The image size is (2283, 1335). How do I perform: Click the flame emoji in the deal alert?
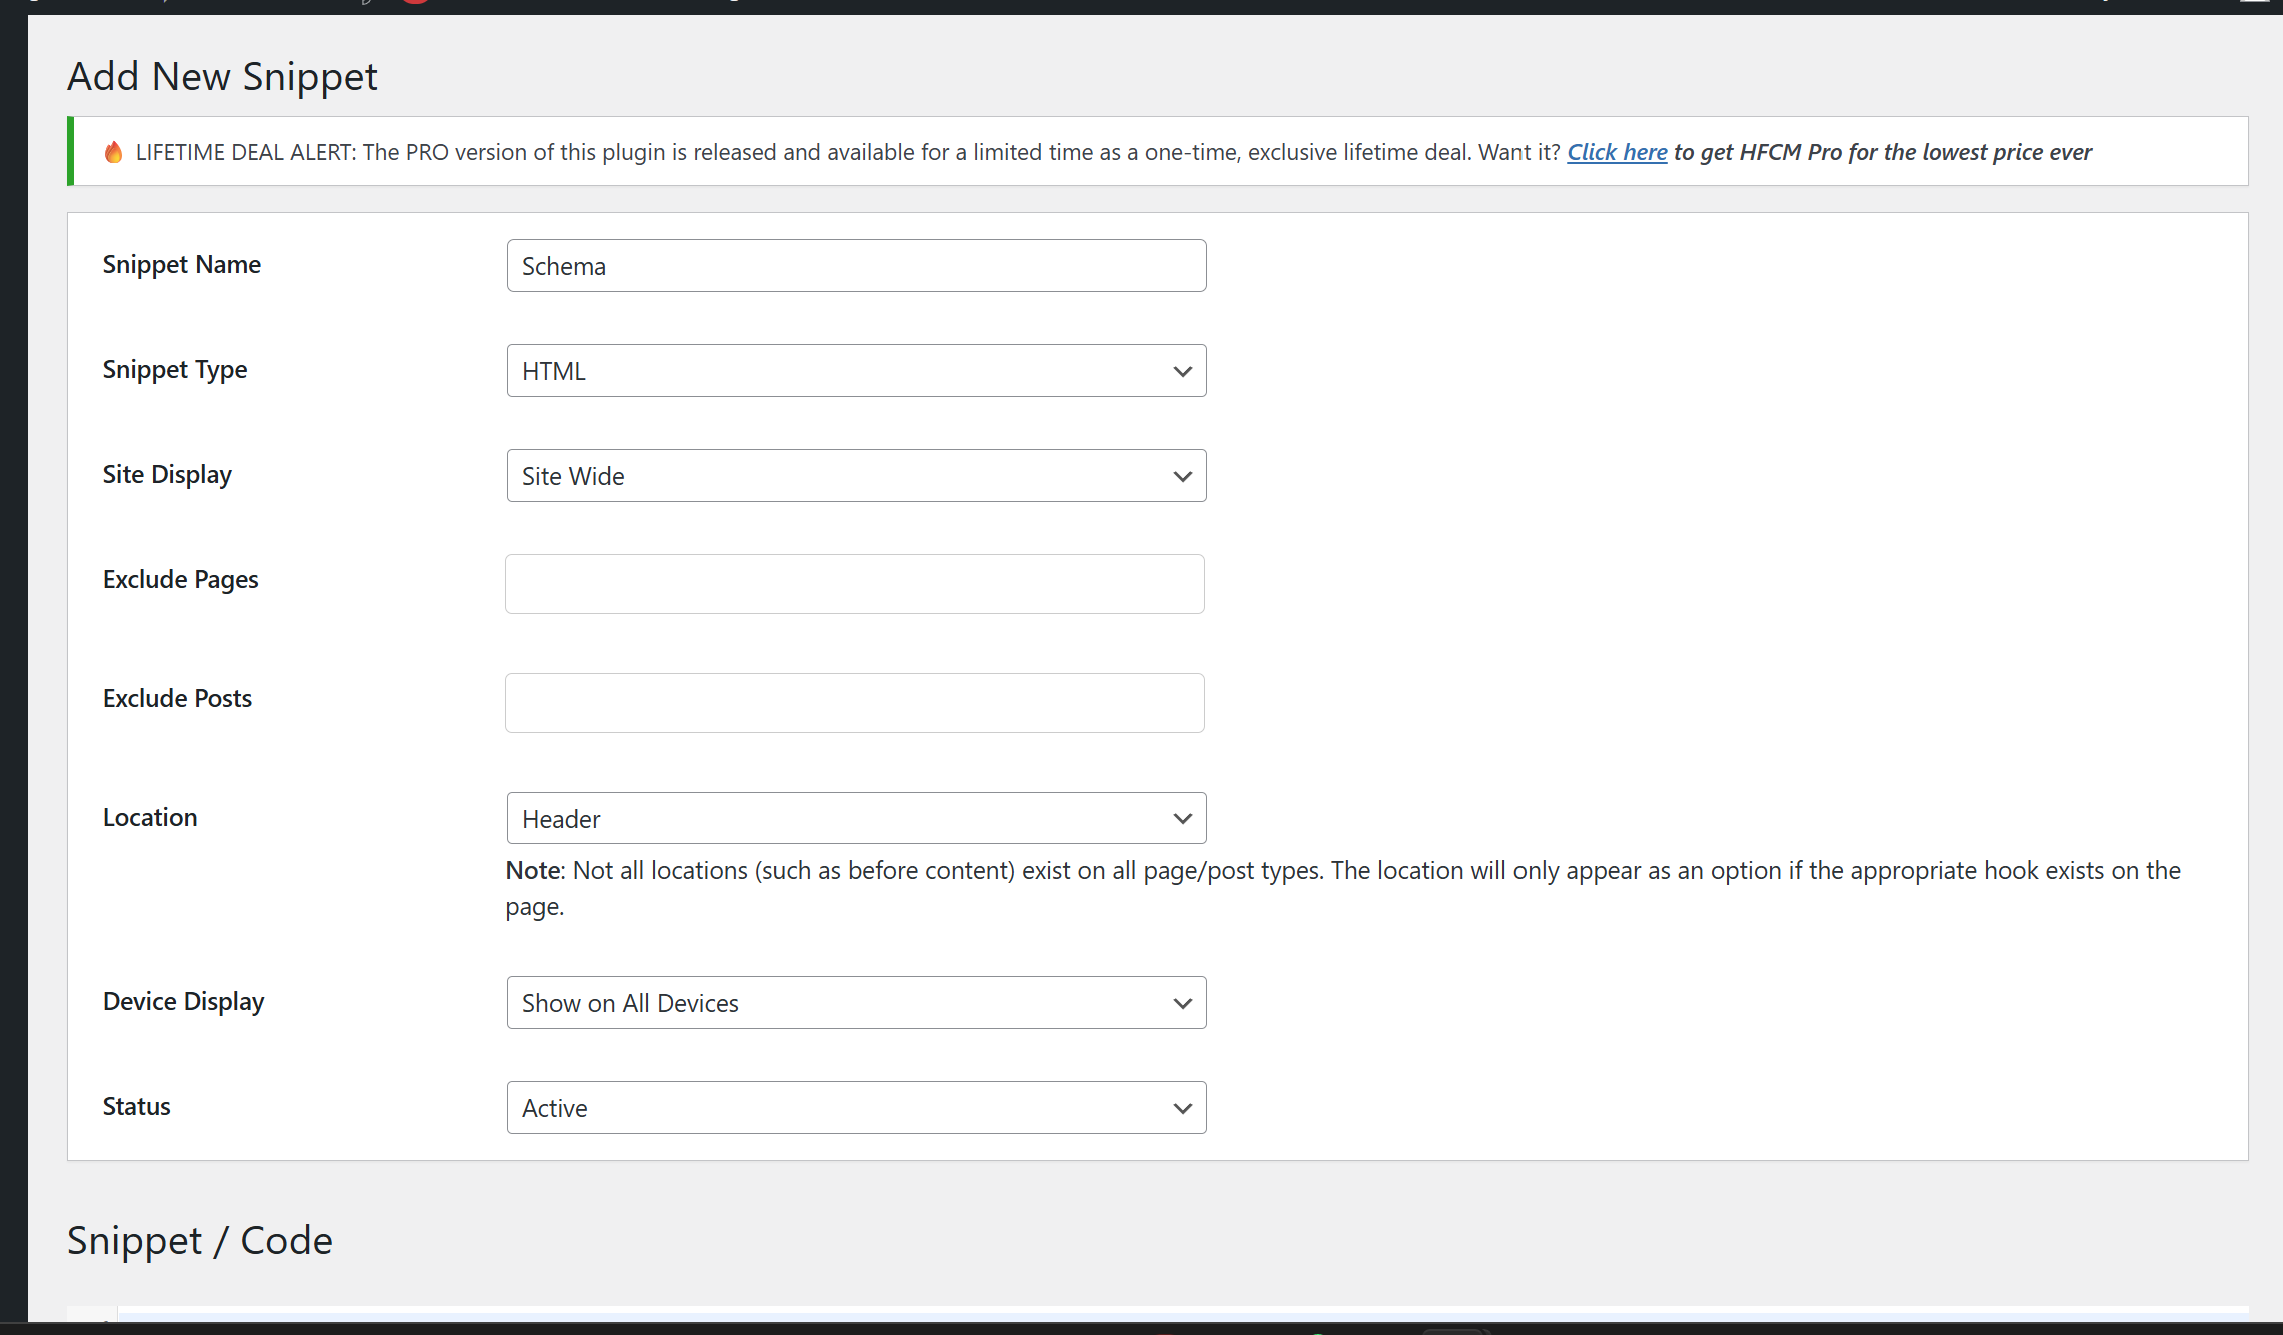click(113, 151)
